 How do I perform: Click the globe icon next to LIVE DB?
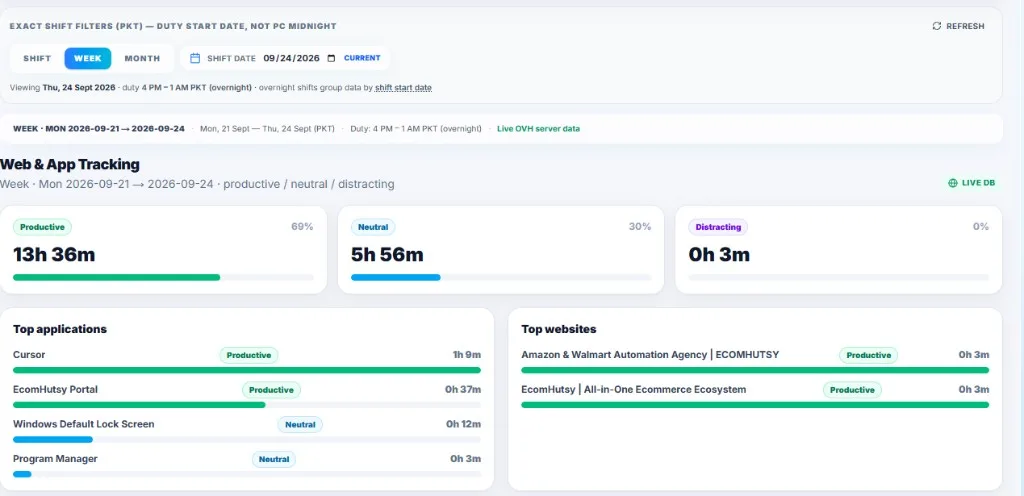[x=952, y=183]
